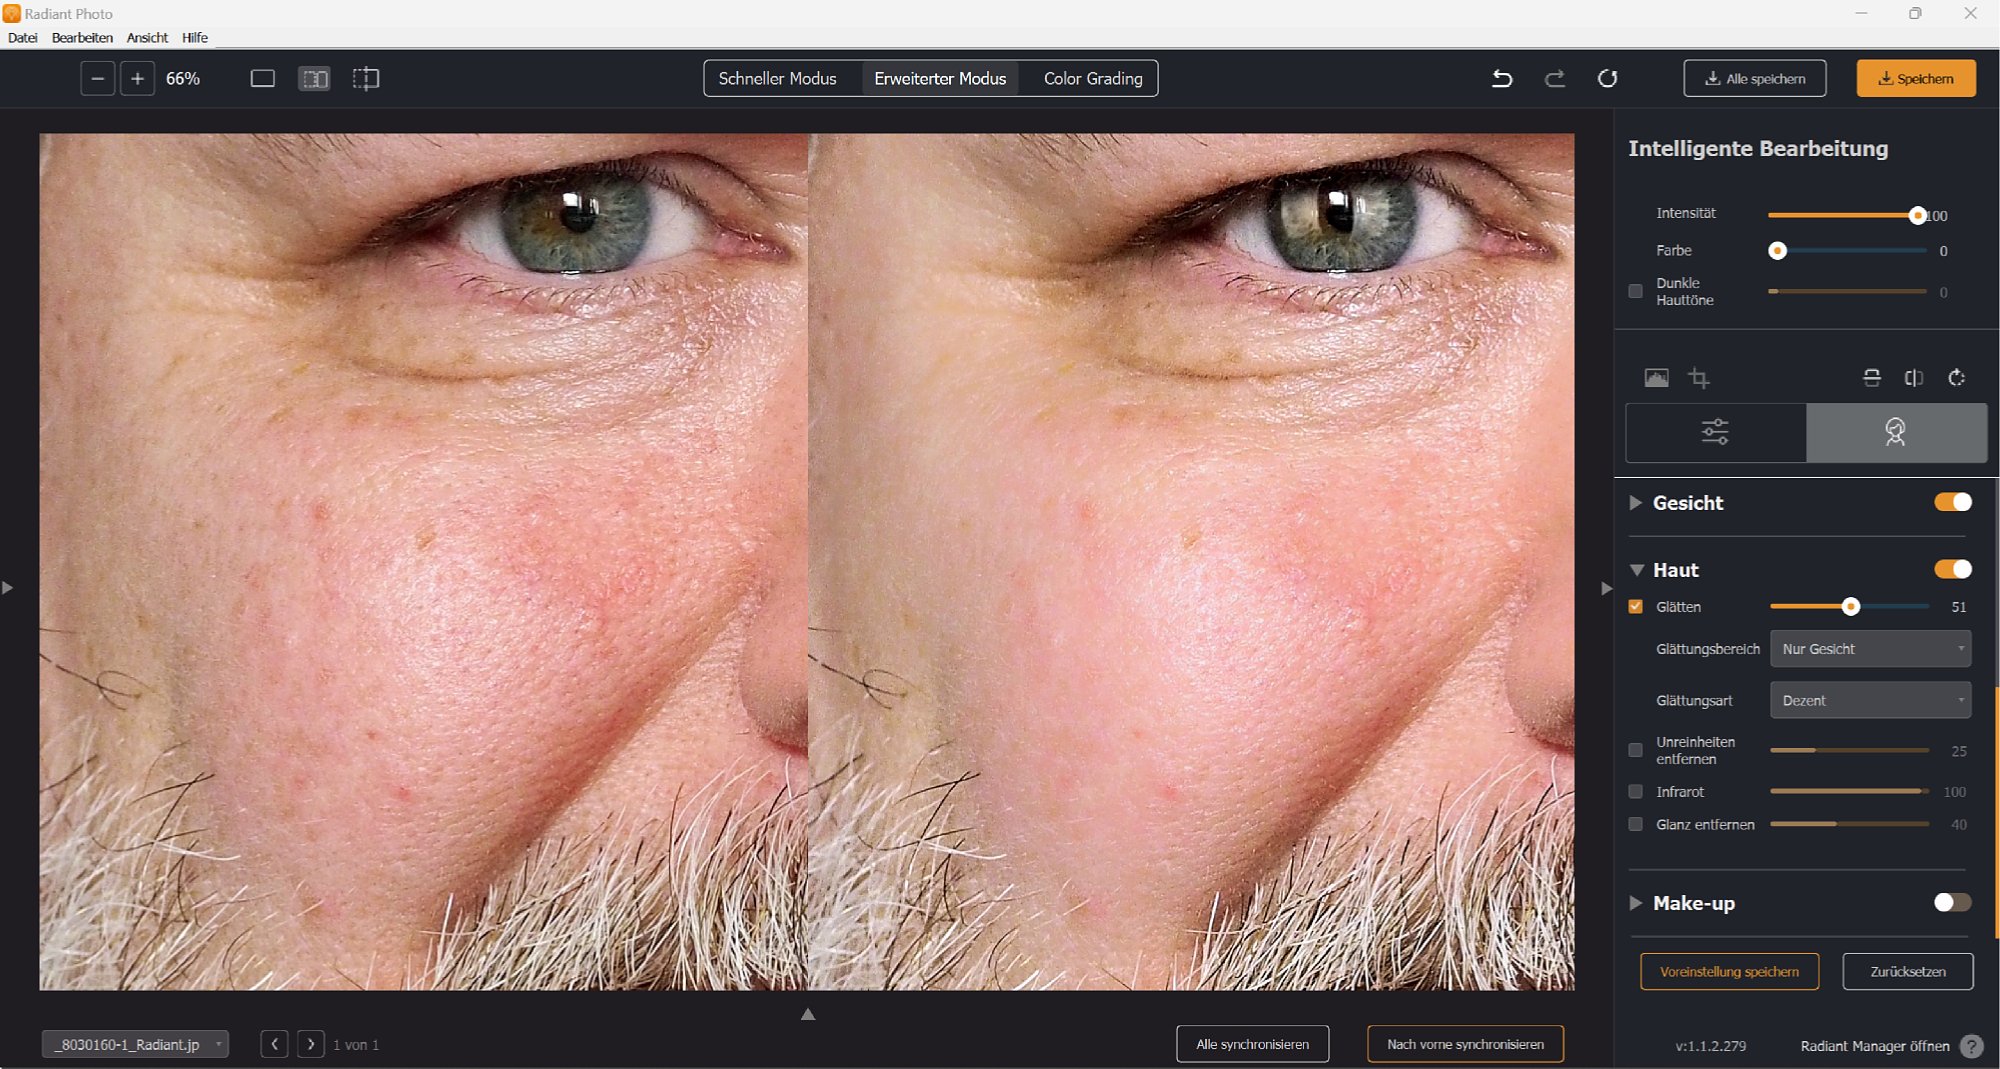Click the Glätten slider handle
2000x1069 pixels.
click(1850, 606)
